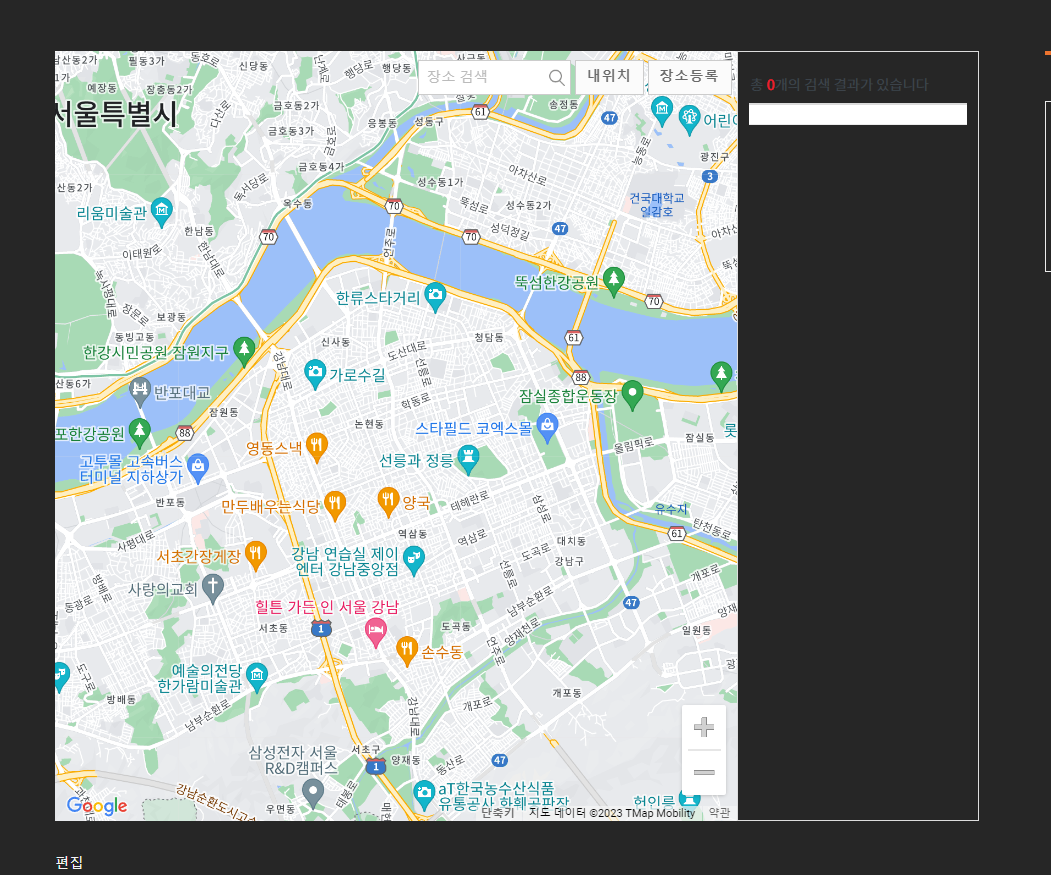
Task: Select the 가로수길 camera marker
Action: pyautogui.click(x=315, y=373)
